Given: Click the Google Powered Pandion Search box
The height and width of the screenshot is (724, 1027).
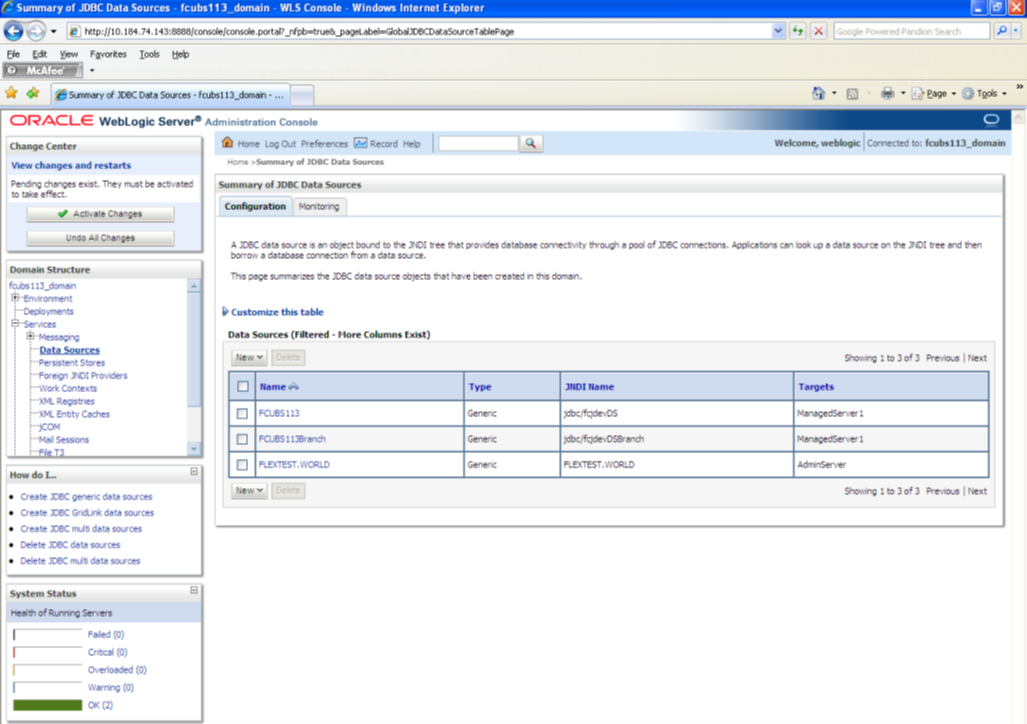Looking at the screenshot, I should click(911, 31).
